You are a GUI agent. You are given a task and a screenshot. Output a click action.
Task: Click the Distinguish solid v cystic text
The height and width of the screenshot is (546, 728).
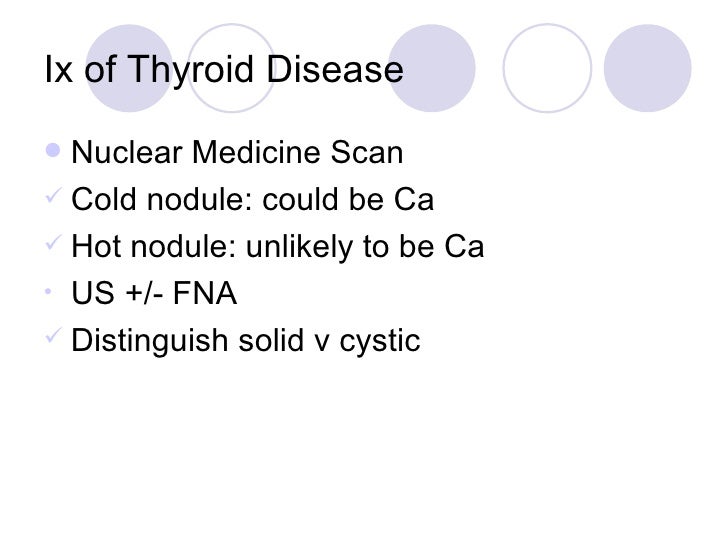tap(246, 340)
